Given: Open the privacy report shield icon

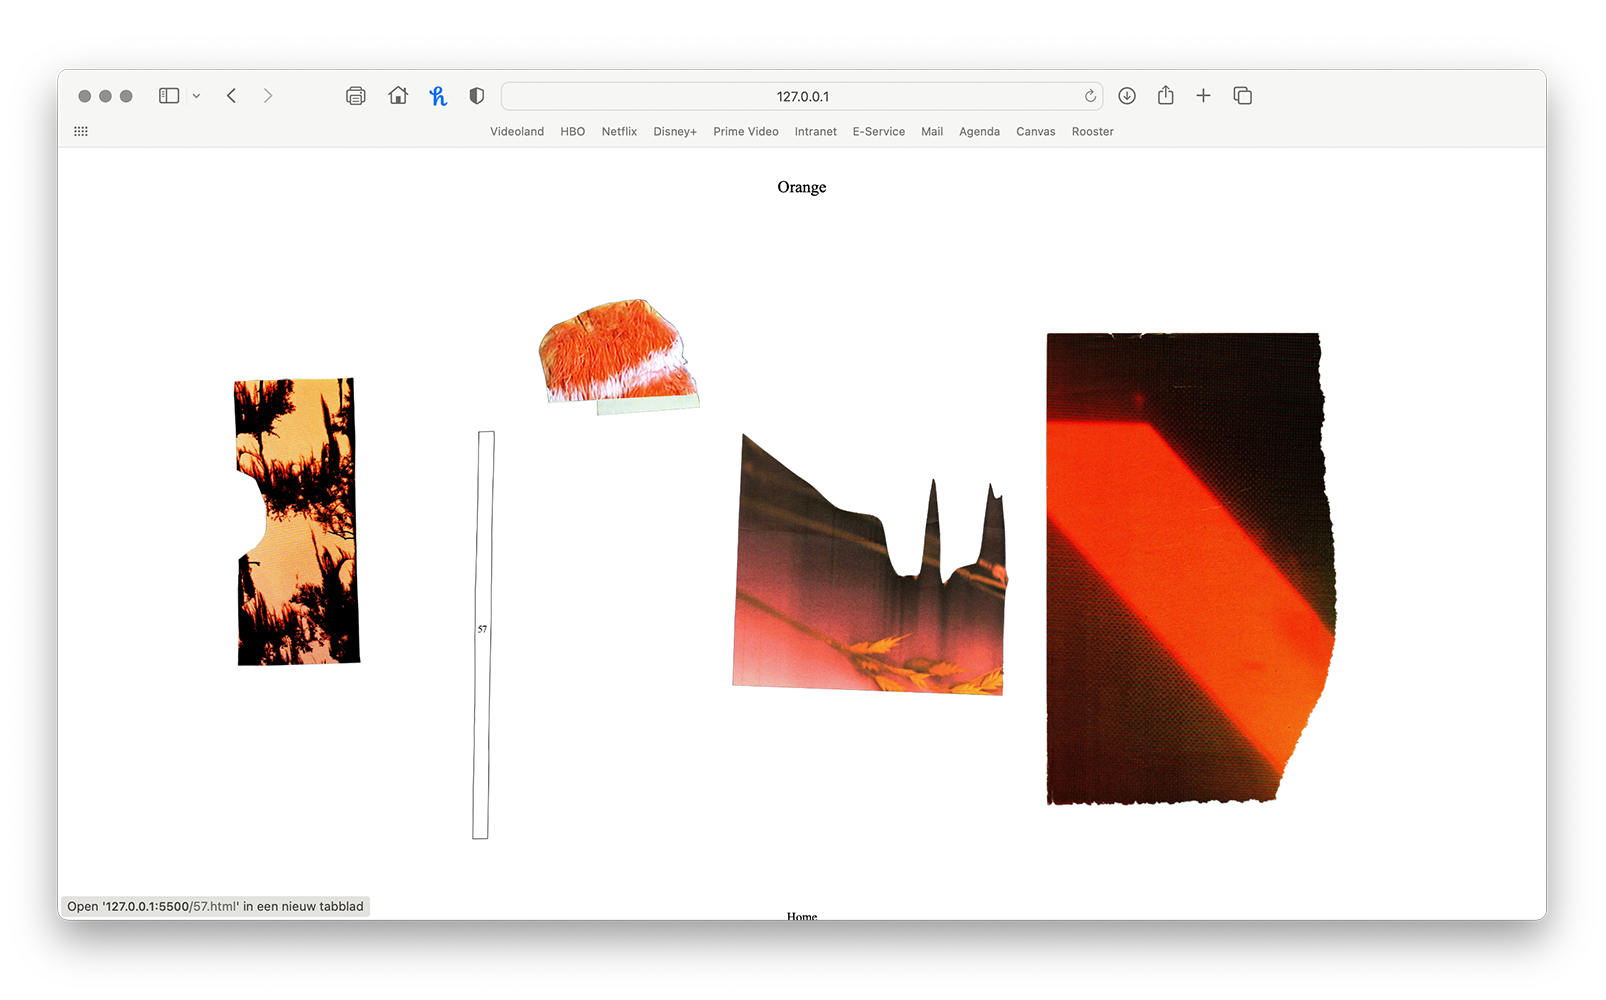Looking at the screenshot, I should click(477, 96).
